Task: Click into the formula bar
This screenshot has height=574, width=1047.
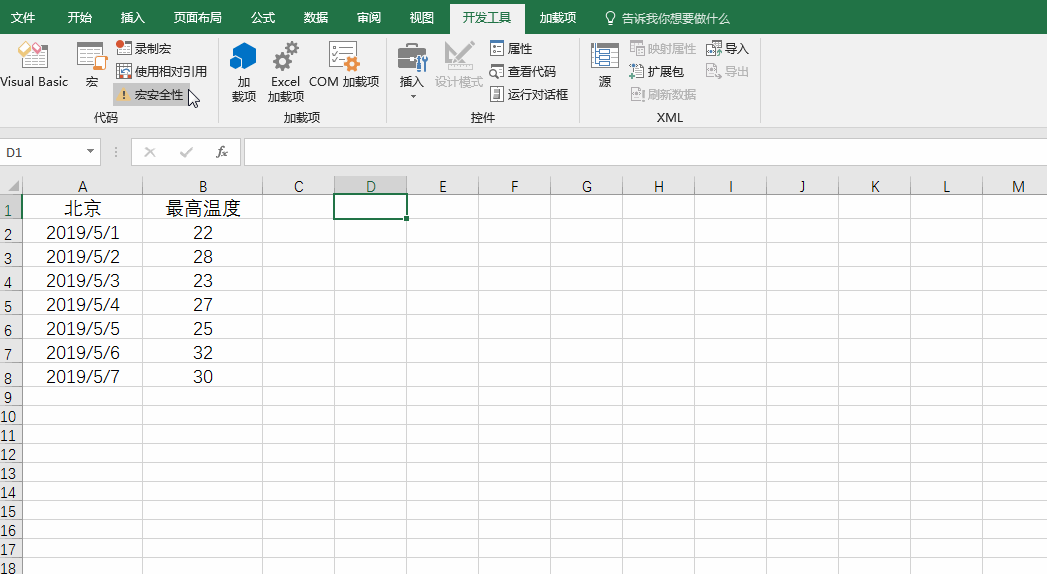Action: point(645,152)
